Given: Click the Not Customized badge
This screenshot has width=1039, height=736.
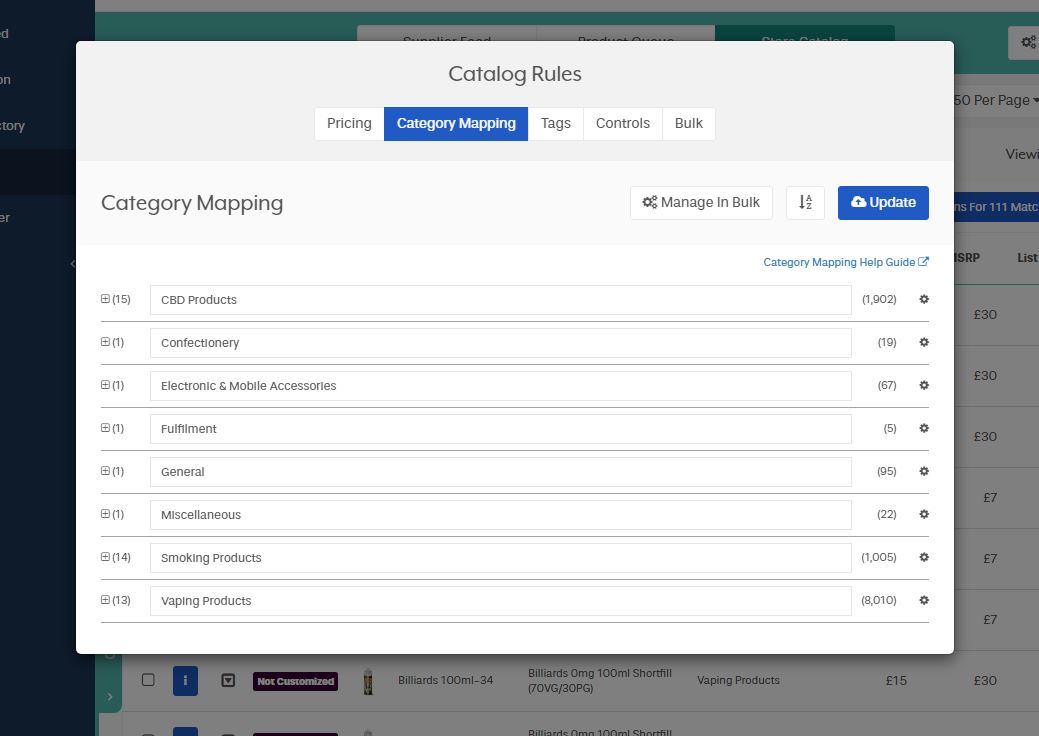Looking at the screenshot, I should [296, 681].
